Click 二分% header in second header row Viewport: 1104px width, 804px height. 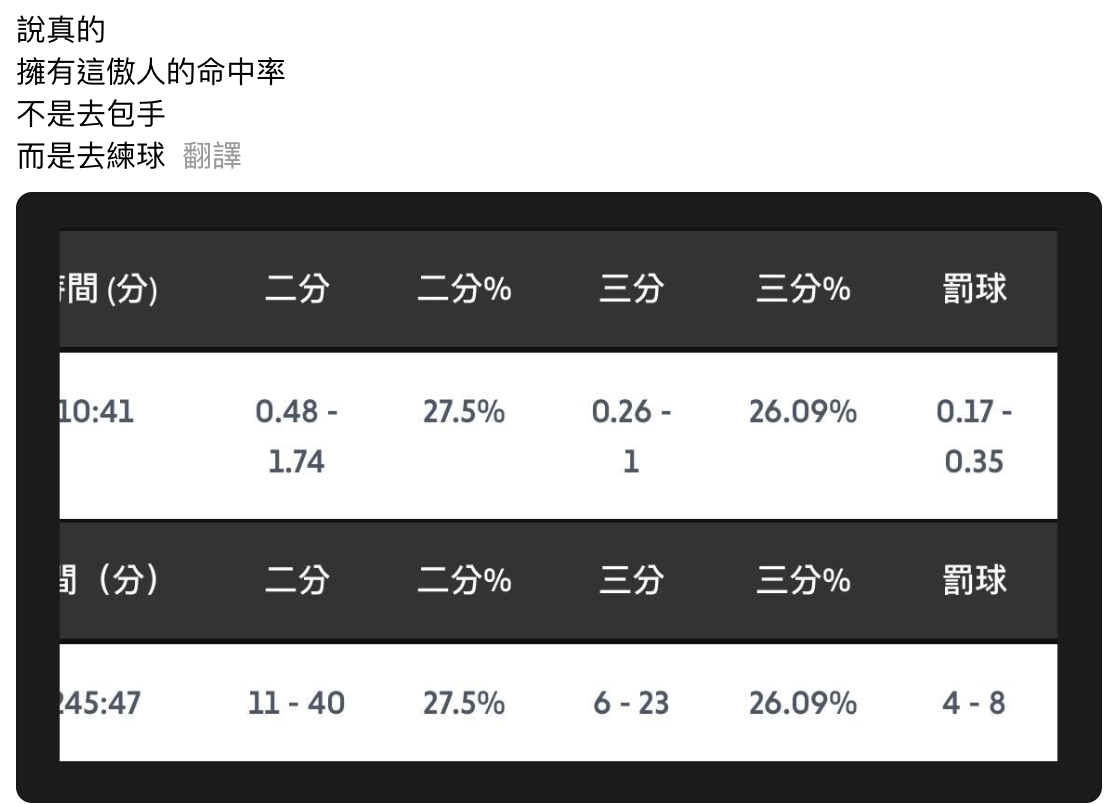pos(464,581)
